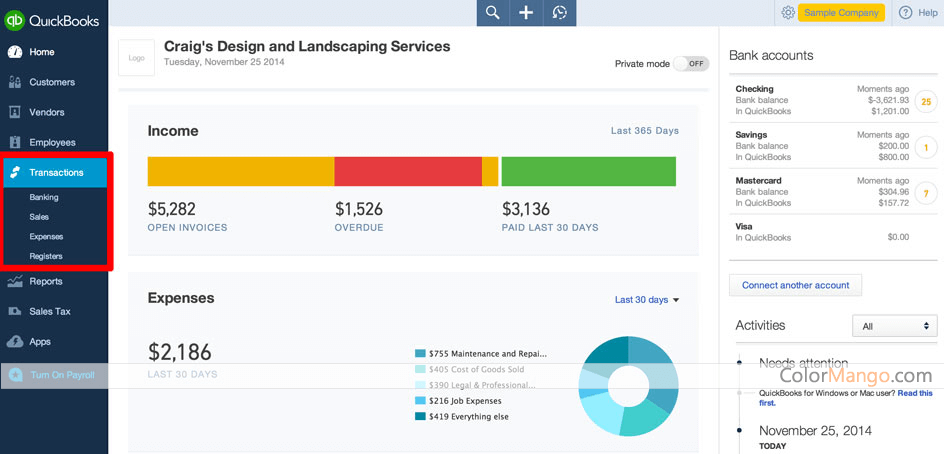The width and height of the screenshot is (944, 454).
Task: Click the November 25, 2014 activity date
Action: pos(815,431)
